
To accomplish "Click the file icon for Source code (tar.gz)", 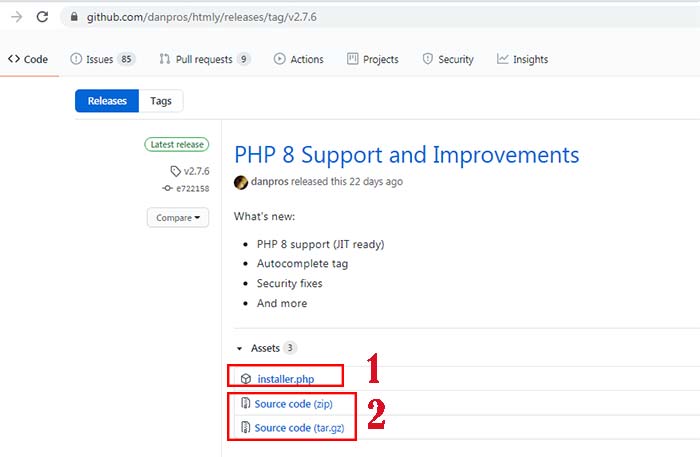I will click(245, 428).
